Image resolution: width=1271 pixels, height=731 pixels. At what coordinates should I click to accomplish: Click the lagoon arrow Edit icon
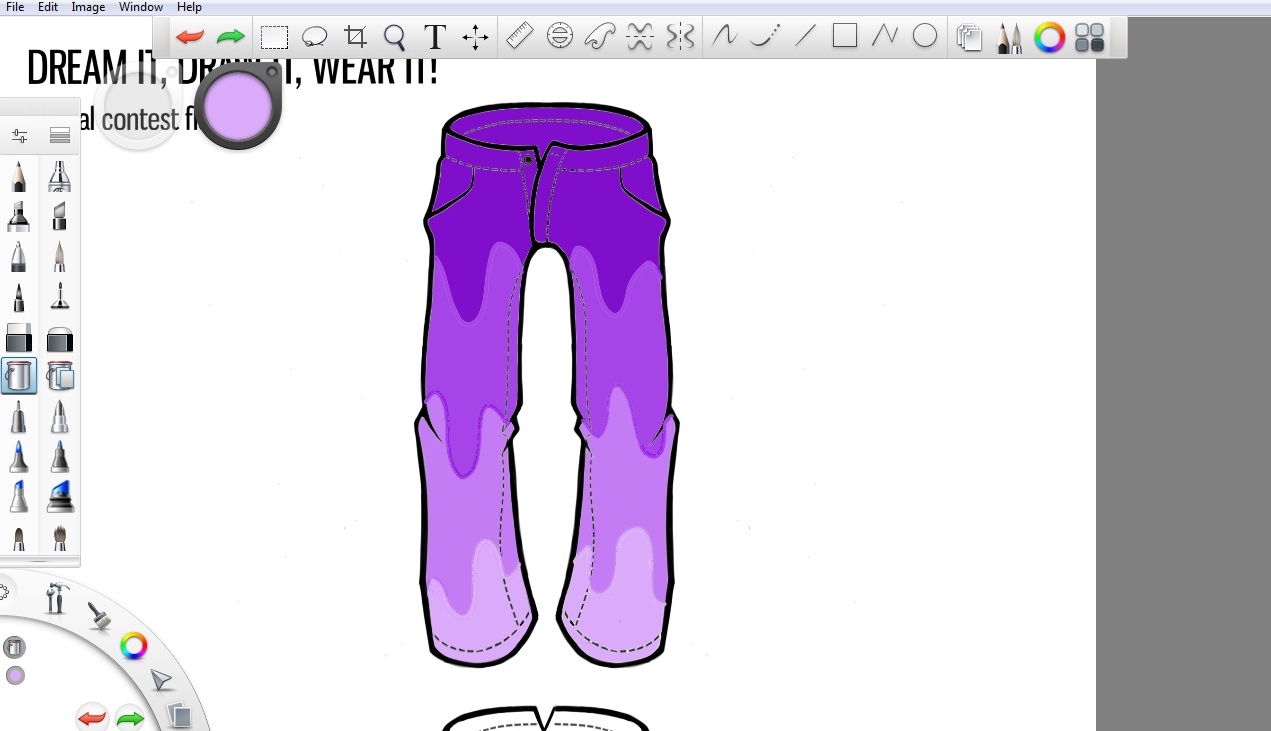161,682
